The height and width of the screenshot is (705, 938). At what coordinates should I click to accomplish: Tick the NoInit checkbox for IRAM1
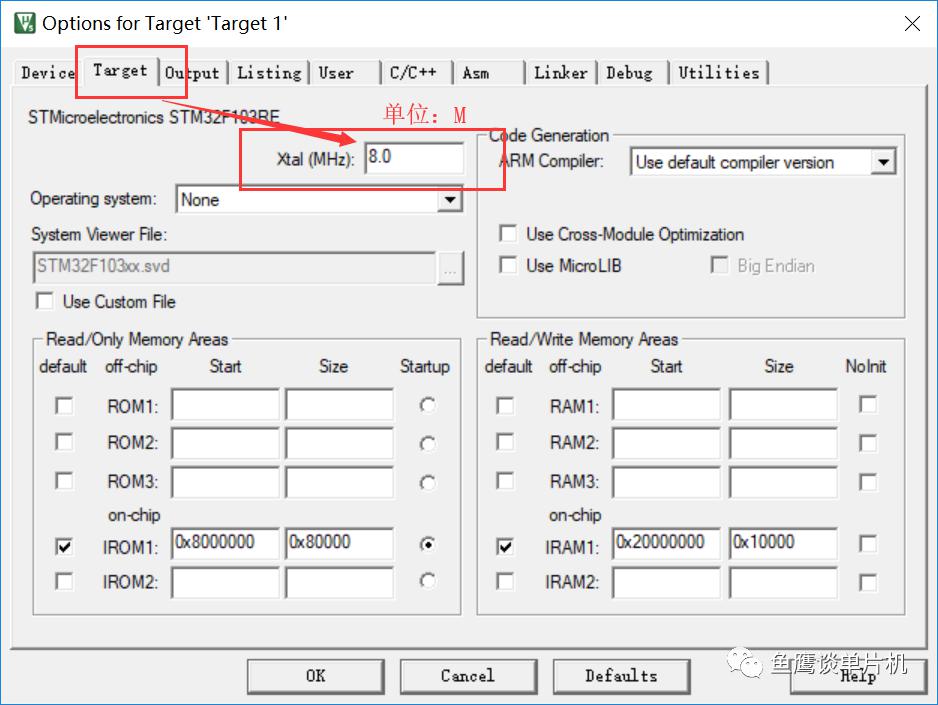868,544
